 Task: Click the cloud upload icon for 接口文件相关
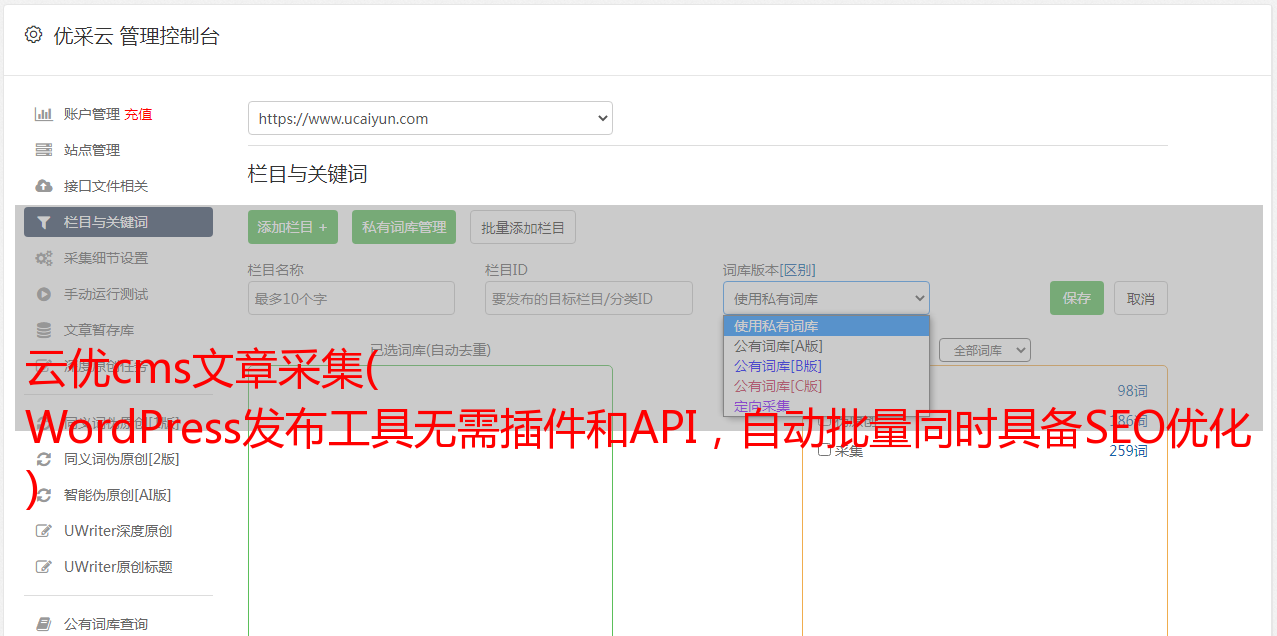click(43, 186)
